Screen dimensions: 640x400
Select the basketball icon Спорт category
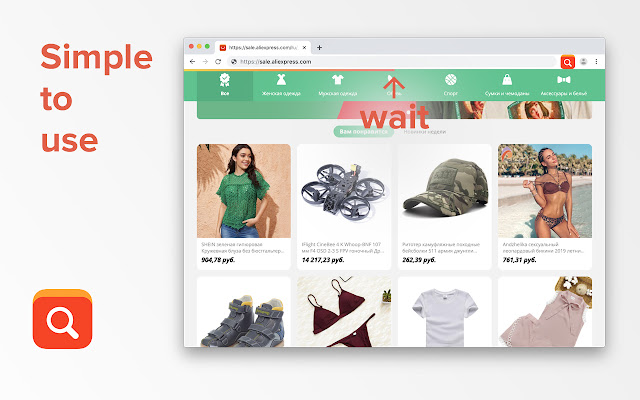[x=451, y=85]
